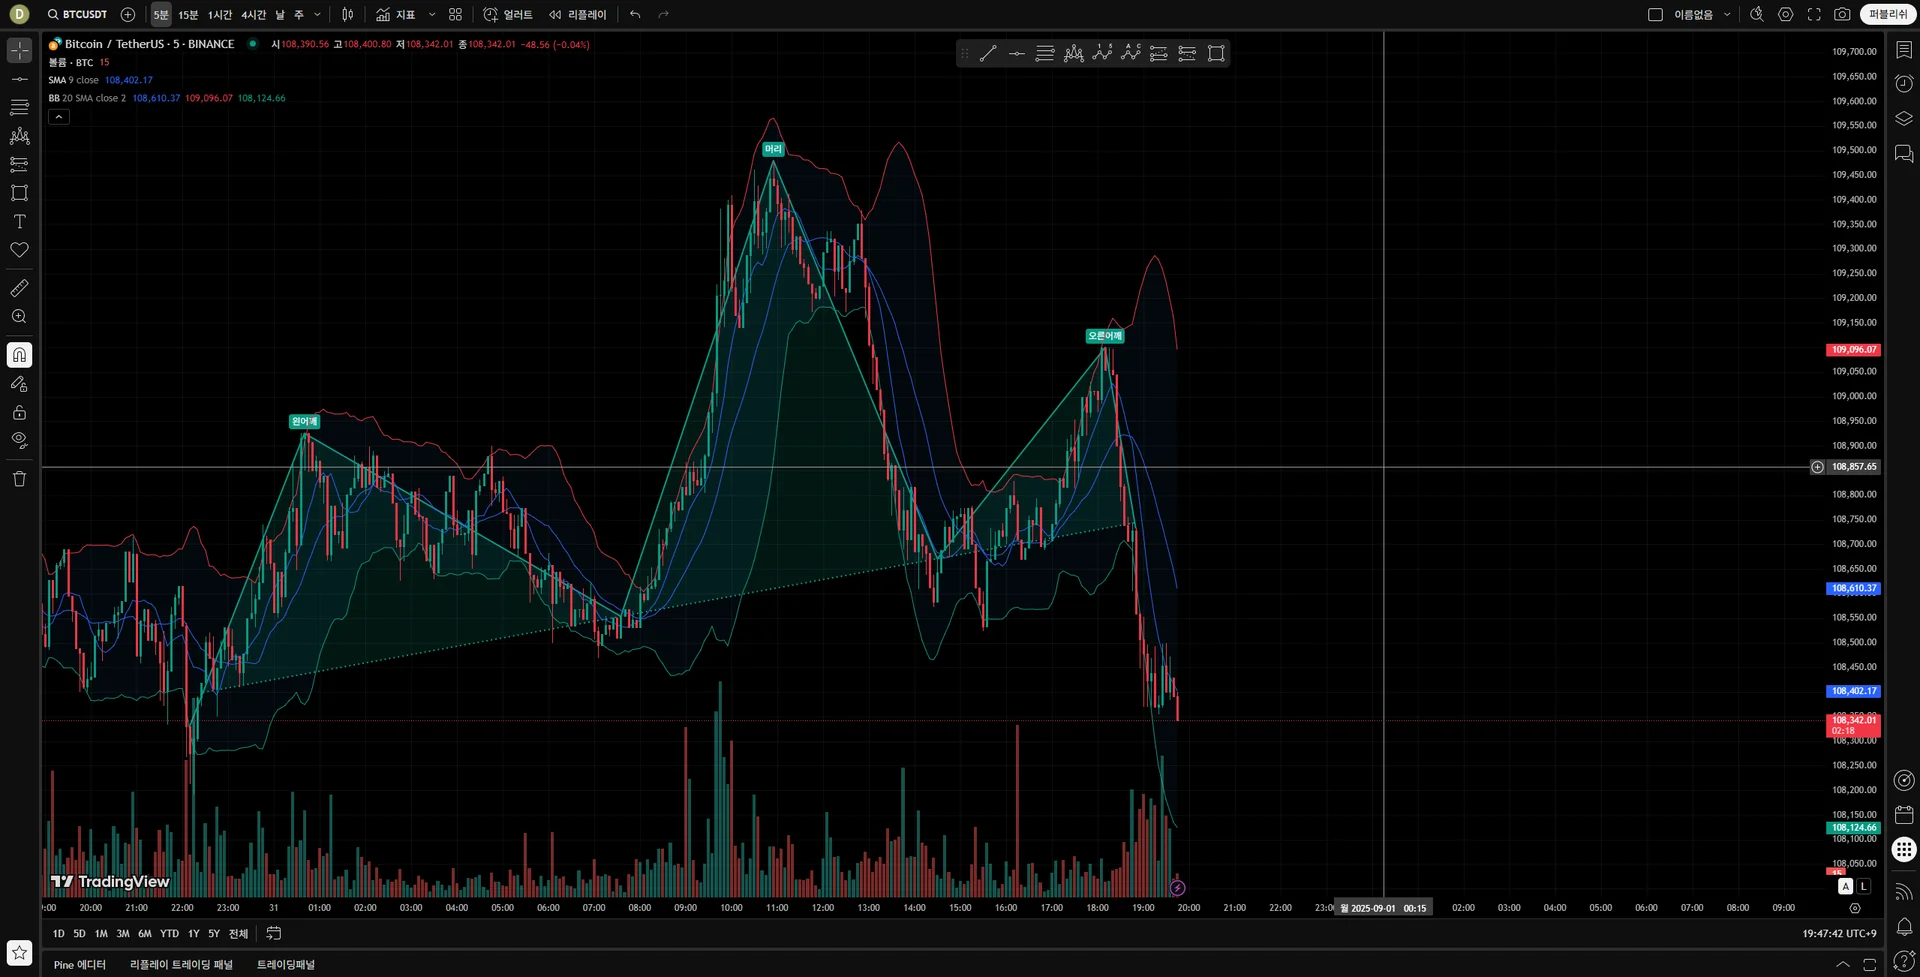The width and height of the screenshot is (1920, 977).
Task: Select the 5분 timeframe
Action: (161, 15)
